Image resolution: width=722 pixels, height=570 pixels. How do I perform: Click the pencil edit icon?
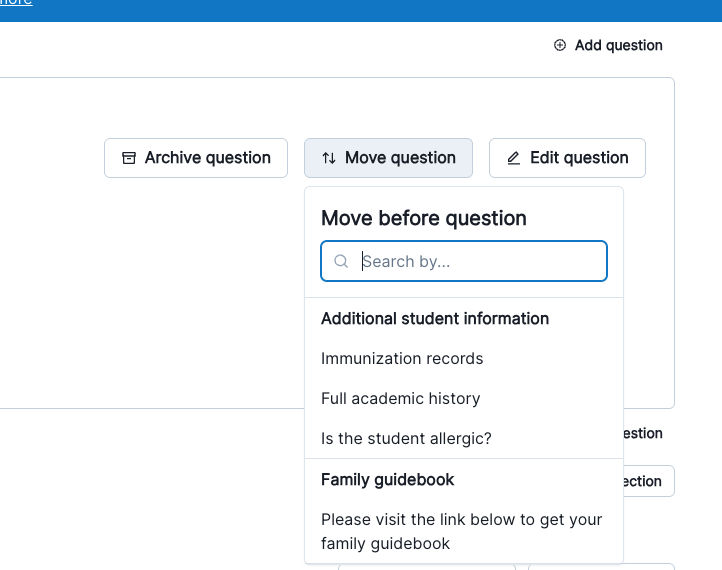point(514,158)
